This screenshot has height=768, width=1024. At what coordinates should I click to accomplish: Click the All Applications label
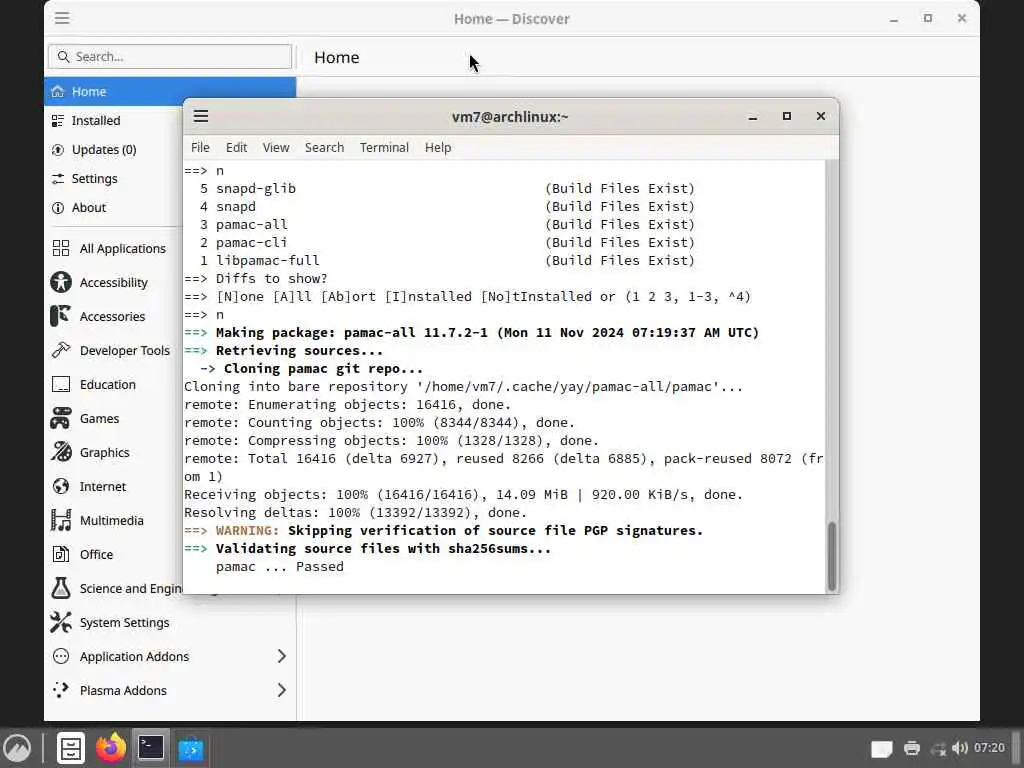click(x=123, y=249)
